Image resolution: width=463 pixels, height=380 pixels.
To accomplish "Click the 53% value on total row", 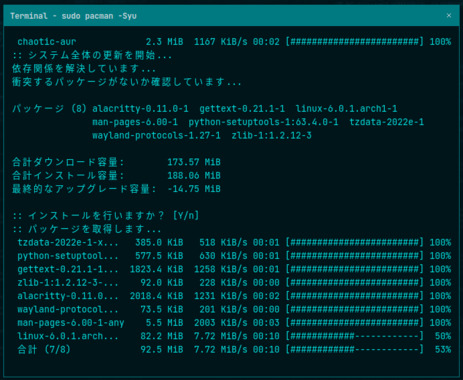I will click(443, 349).
